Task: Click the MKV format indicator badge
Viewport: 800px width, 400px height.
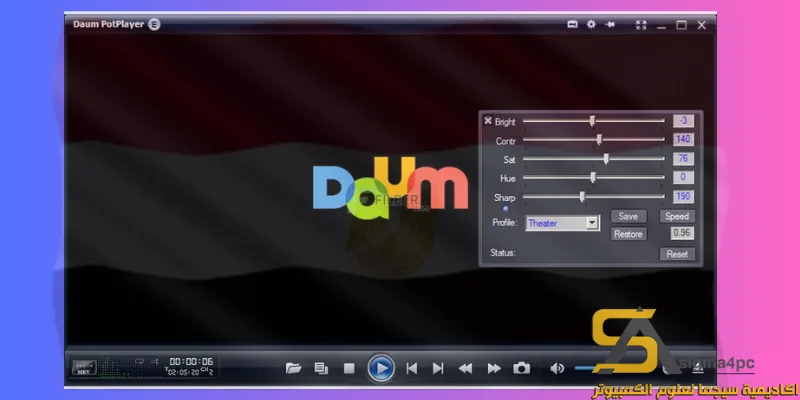Action: coord(84,368)
